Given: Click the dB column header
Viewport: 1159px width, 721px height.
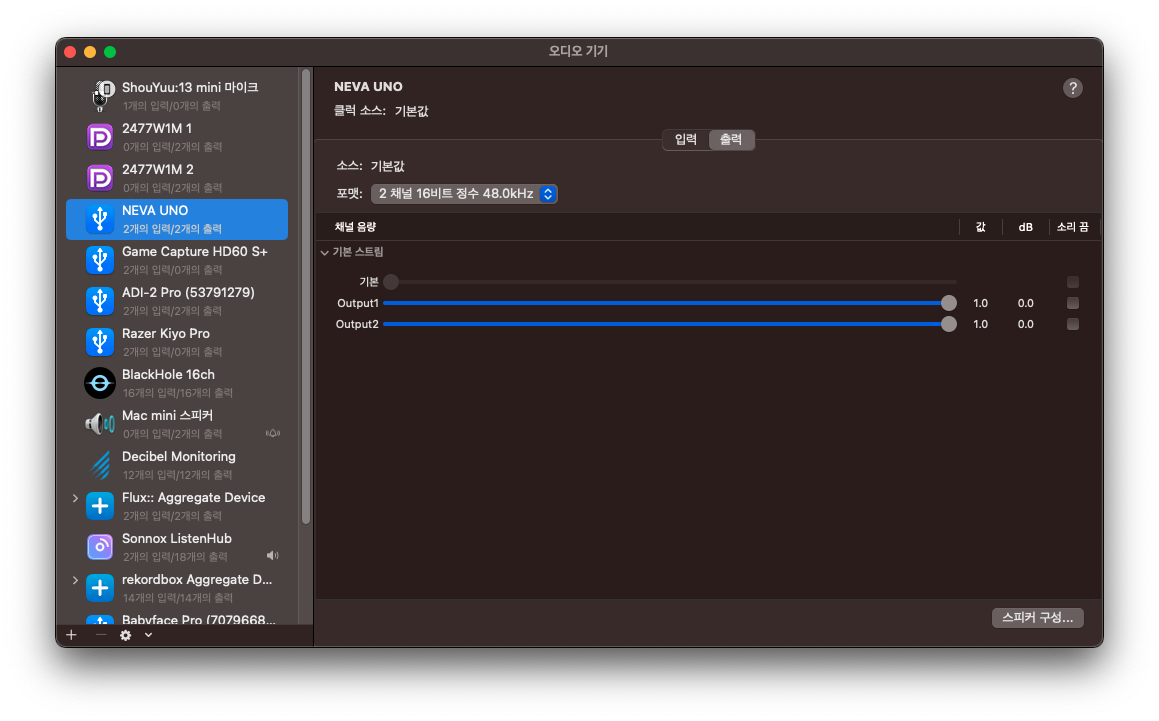Looking at the screenshot, I should (1025, 227).
